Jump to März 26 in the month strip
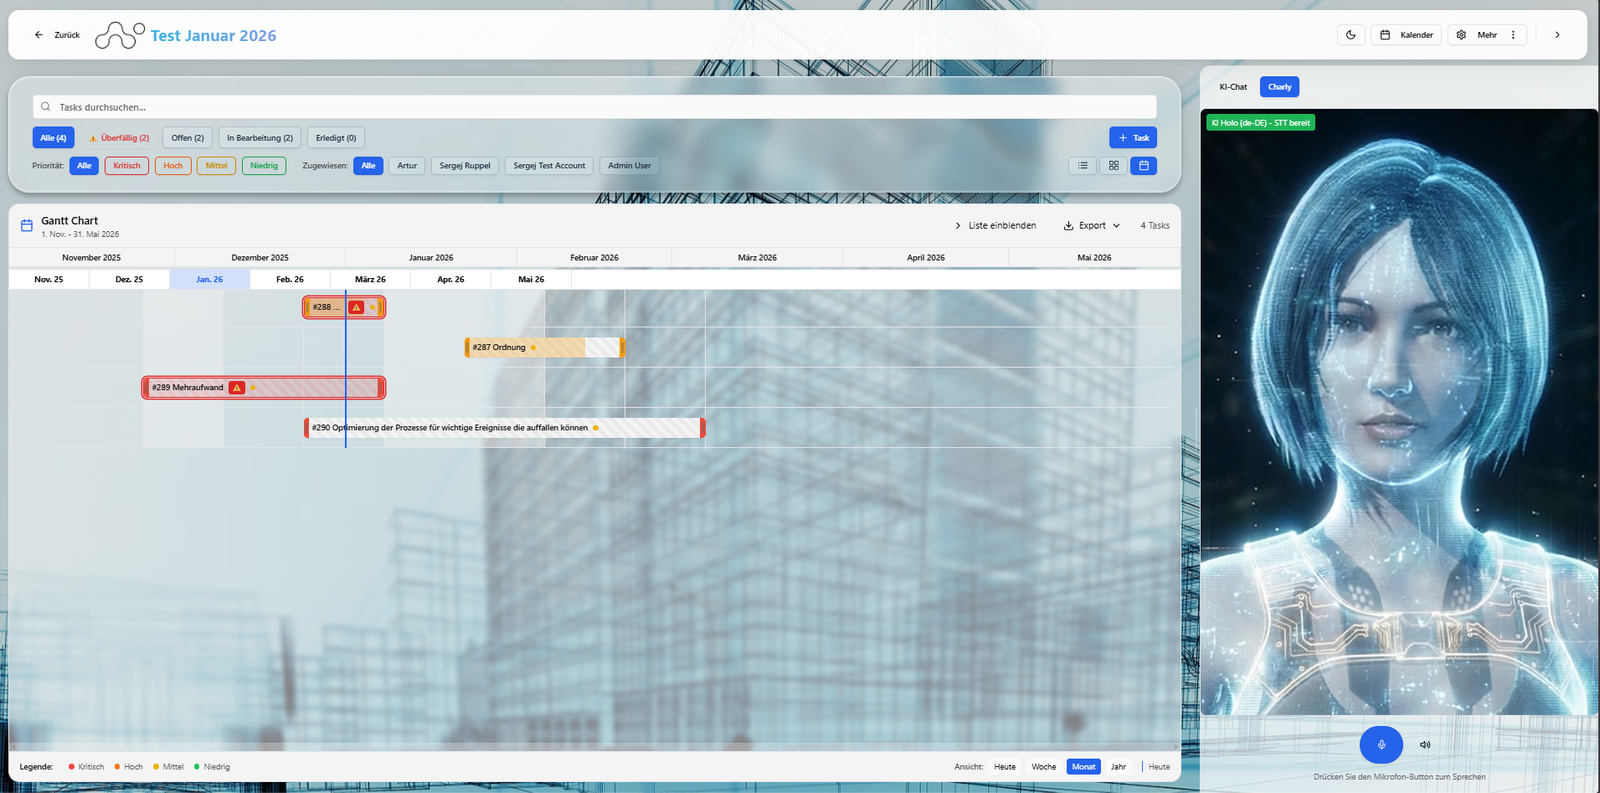This screenshot has height=793, width=1600. tap(370, 279)
